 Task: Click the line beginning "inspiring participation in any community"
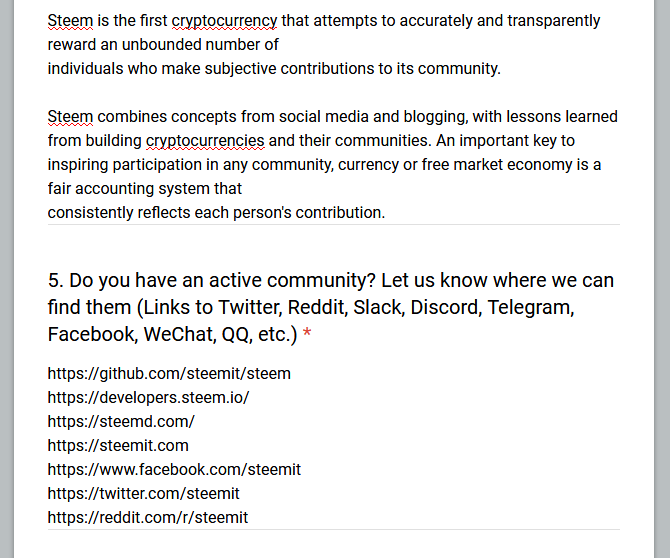click(x=324, y=164)
